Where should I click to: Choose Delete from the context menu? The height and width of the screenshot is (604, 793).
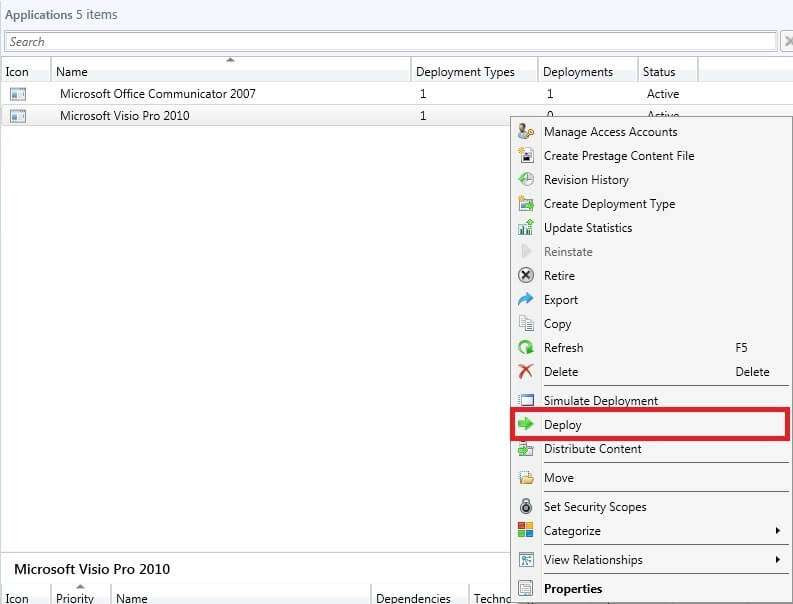[x=651, y=372]
